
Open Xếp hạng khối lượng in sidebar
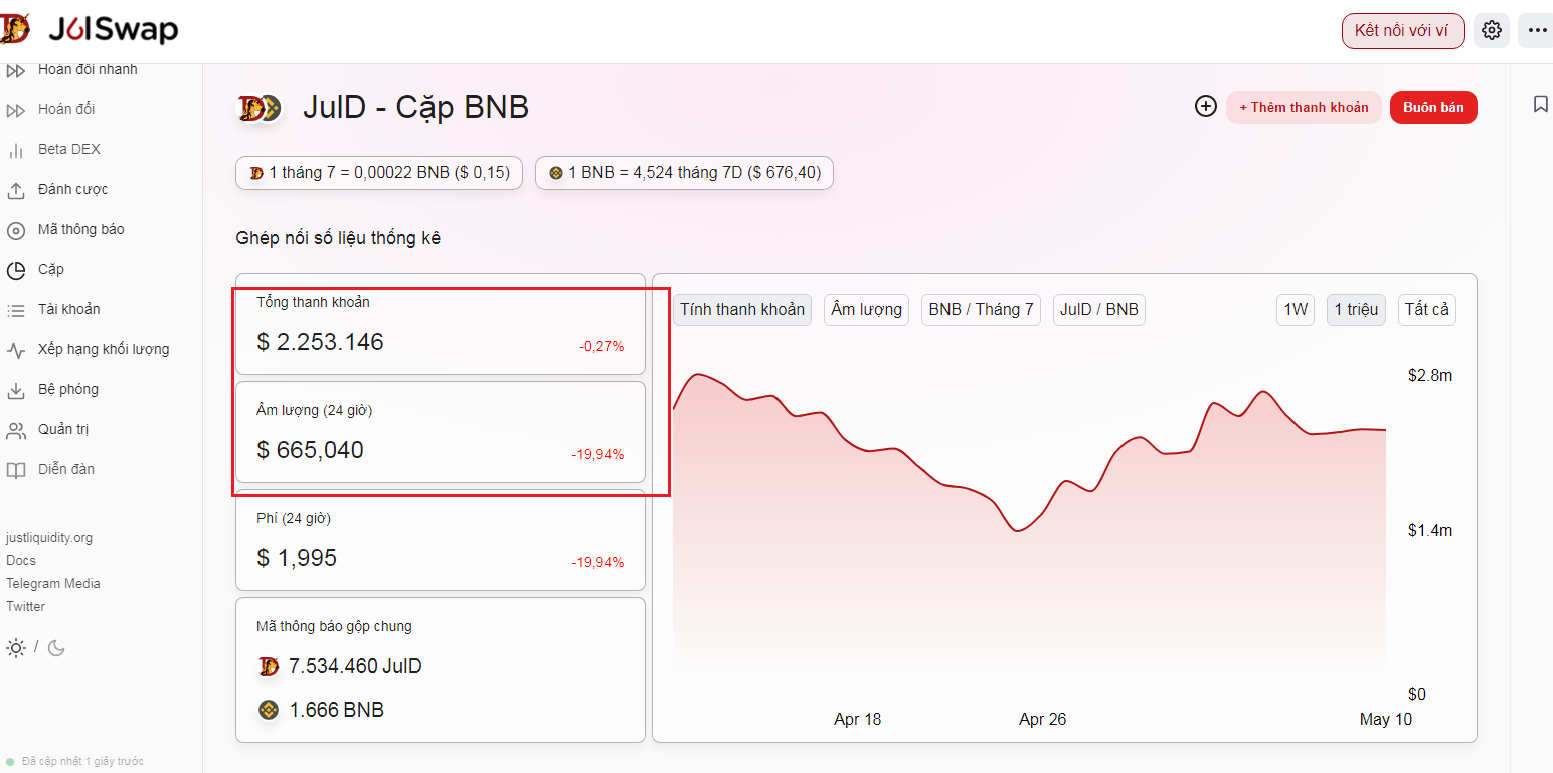pos(103,349)
